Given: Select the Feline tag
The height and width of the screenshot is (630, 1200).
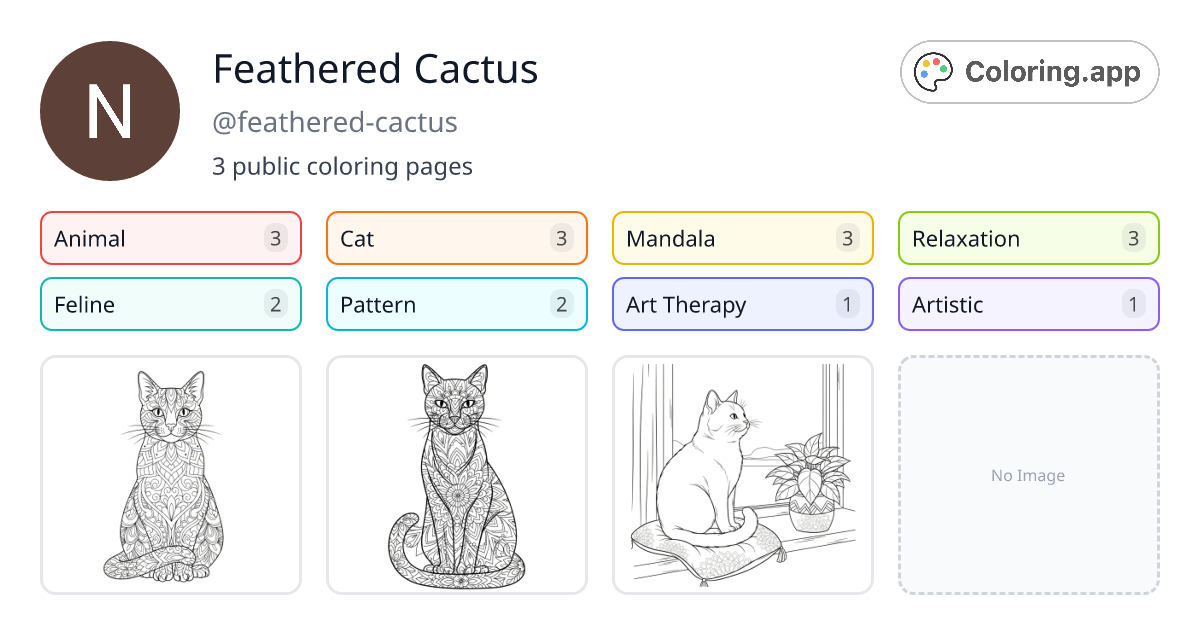Looking at the screenshot, I should pyautogui.click(x=171, y=304).
